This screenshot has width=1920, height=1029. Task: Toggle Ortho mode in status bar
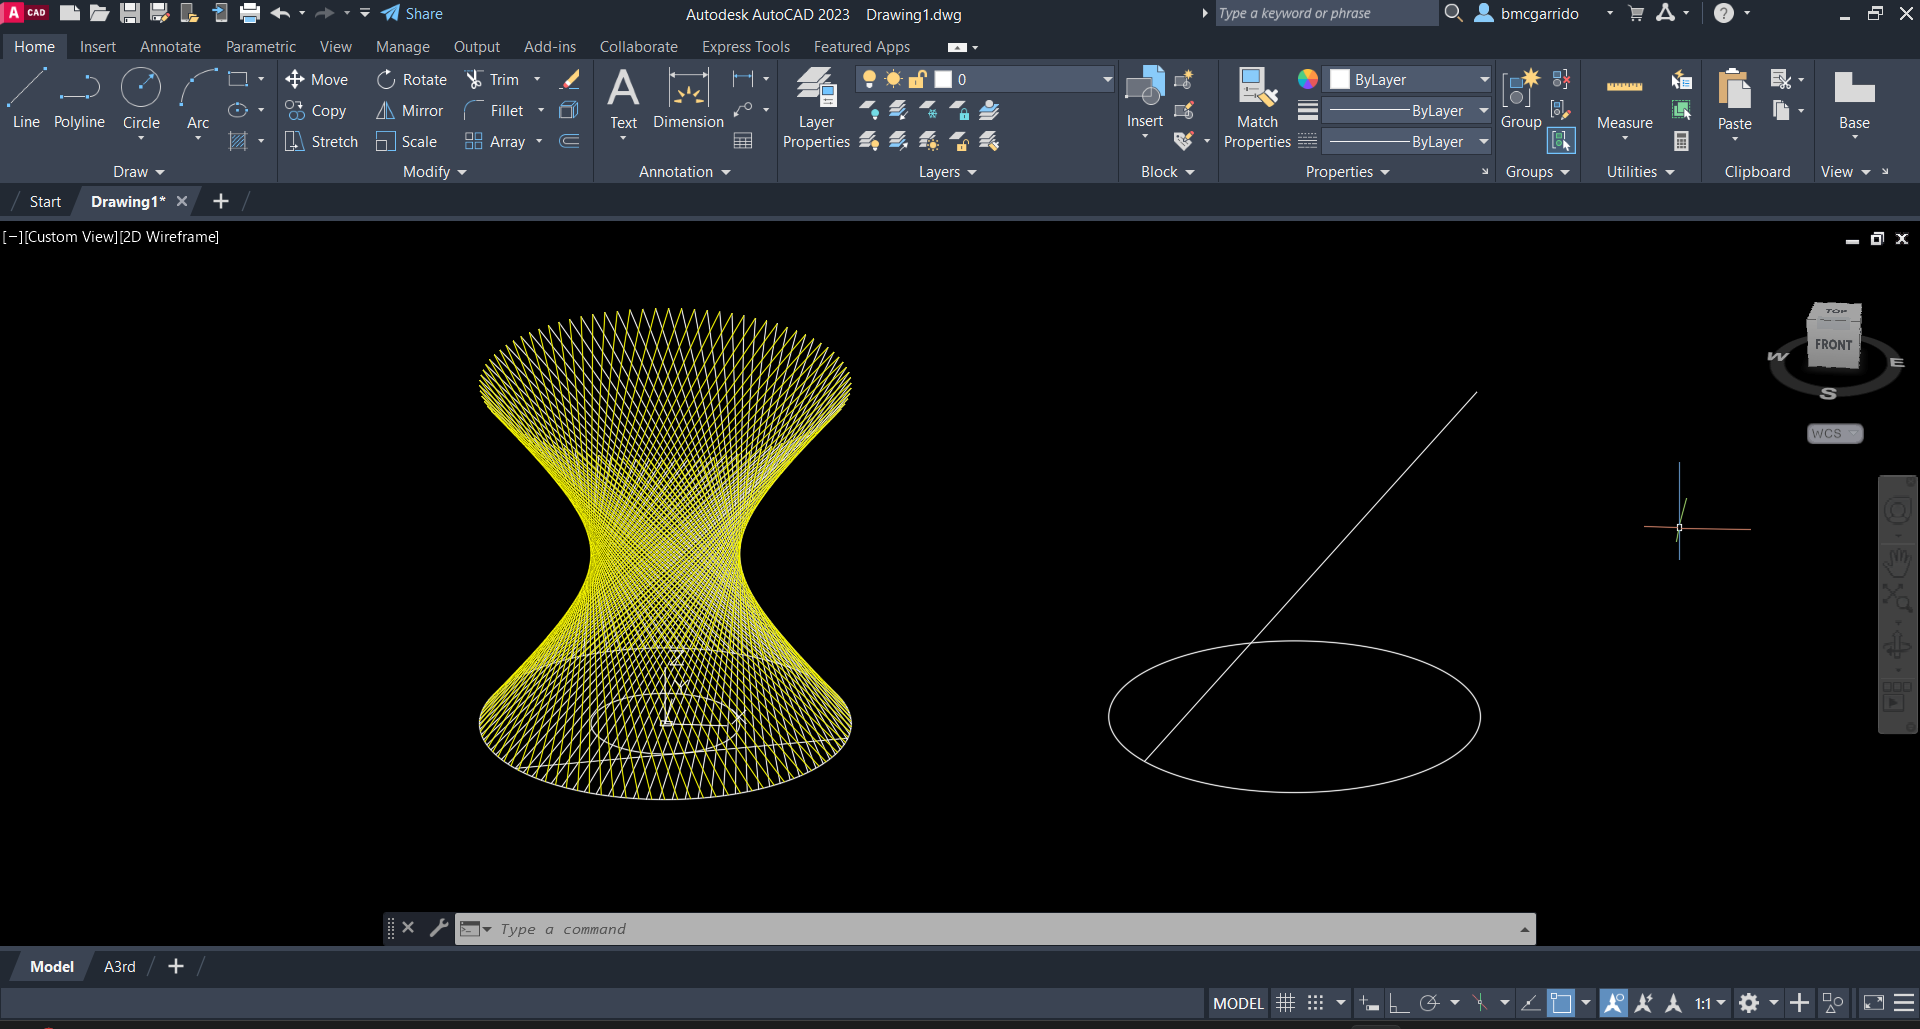[1399, 1003]
